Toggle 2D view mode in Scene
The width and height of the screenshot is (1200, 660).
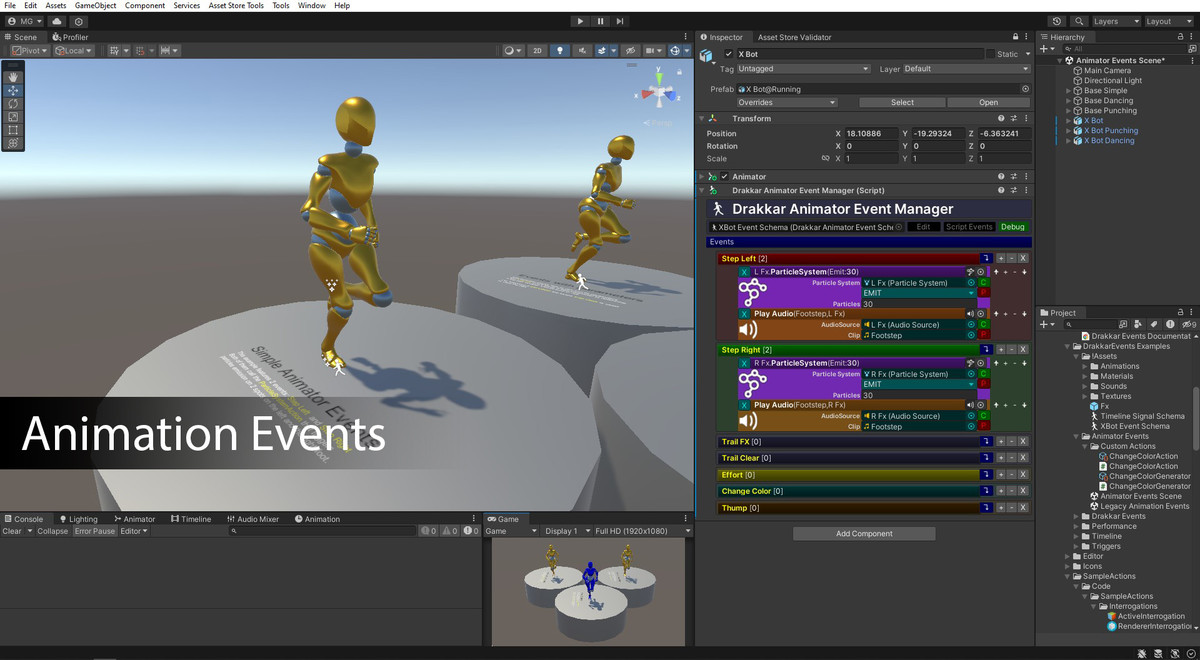coord(537,50)
